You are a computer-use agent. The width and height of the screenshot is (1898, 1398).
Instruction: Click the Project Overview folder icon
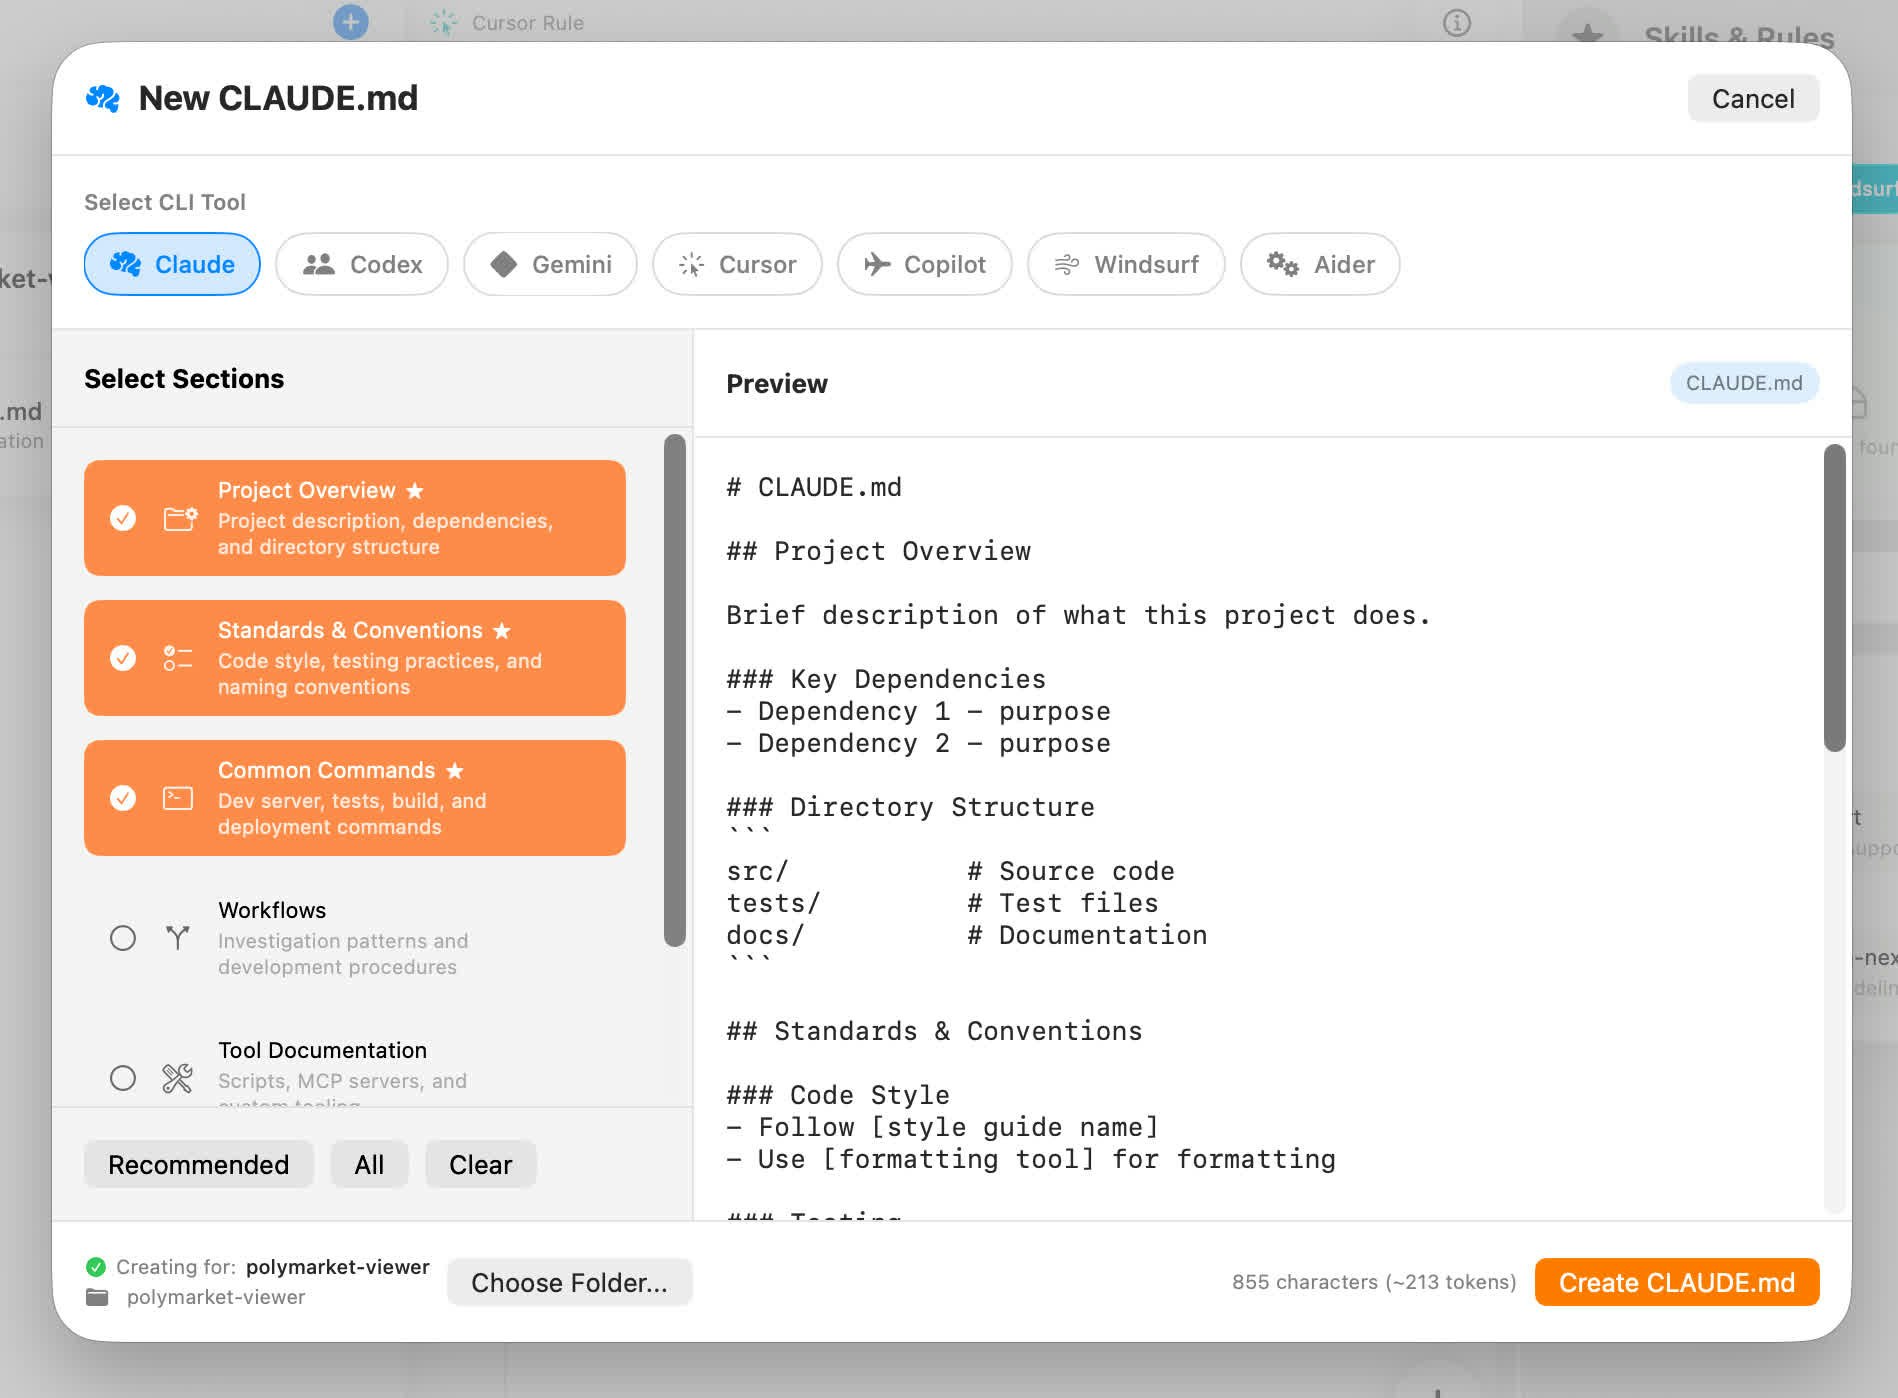[178, 518]
